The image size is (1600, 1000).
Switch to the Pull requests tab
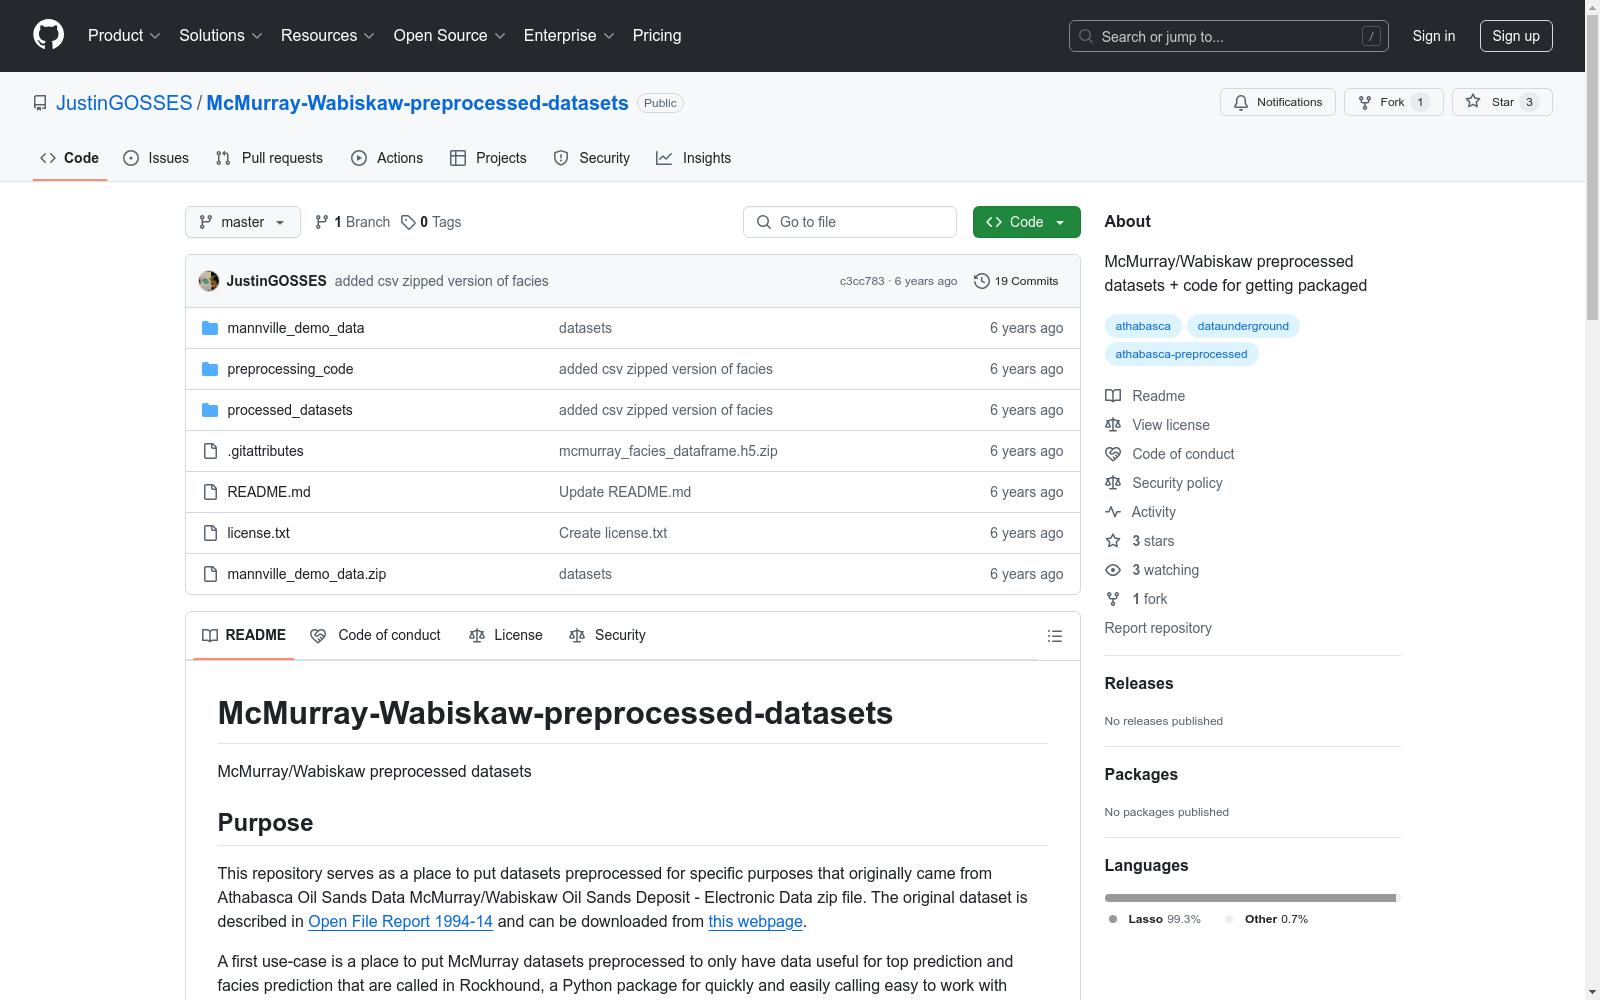click(269, 158)
